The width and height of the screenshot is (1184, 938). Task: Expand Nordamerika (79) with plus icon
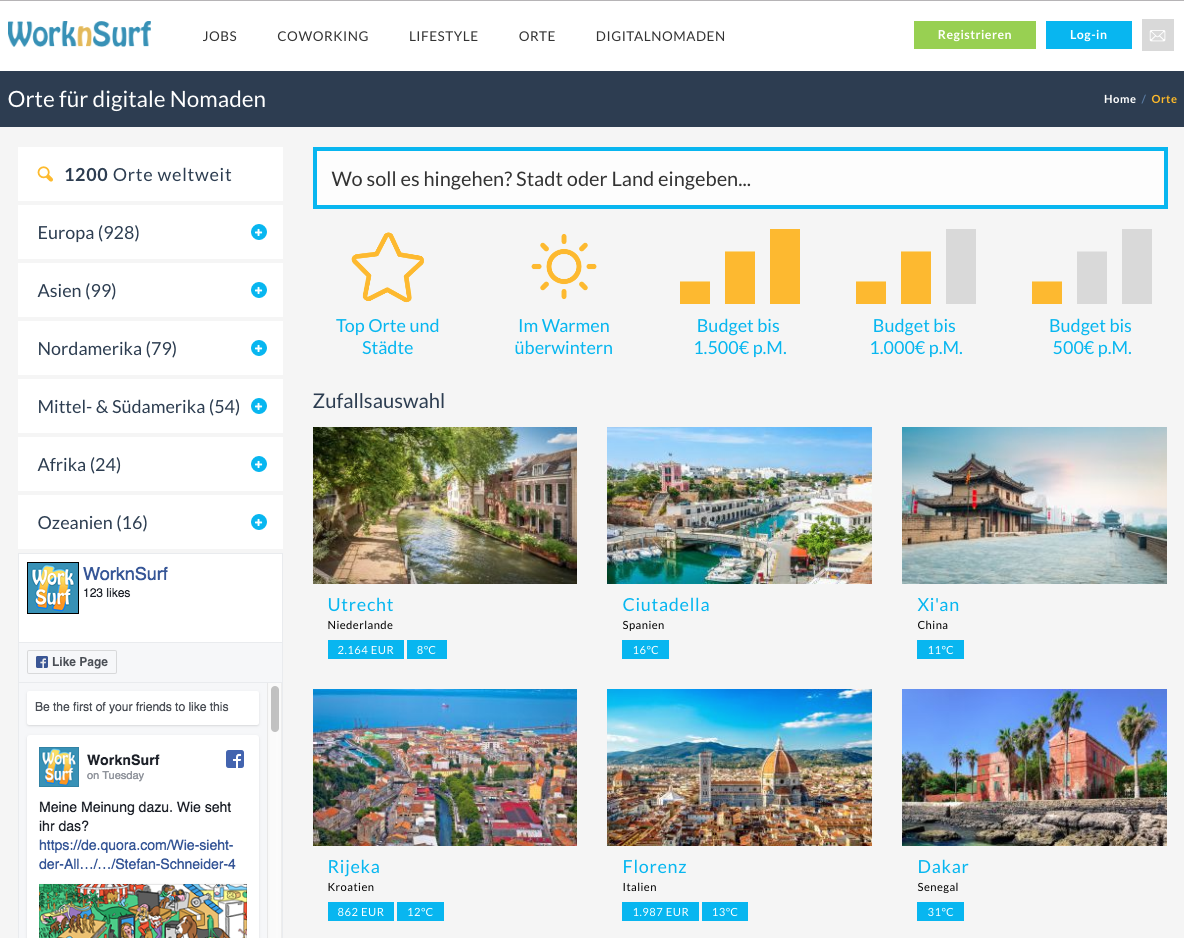pyautogui.click(x=258, y=348)
